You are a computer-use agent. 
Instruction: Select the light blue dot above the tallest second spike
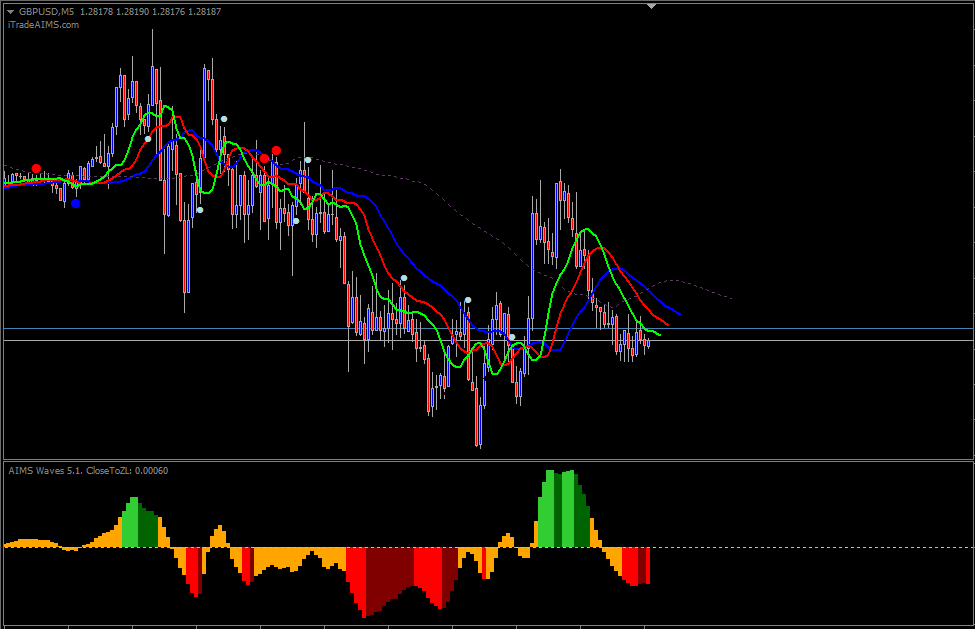(224, 119)
